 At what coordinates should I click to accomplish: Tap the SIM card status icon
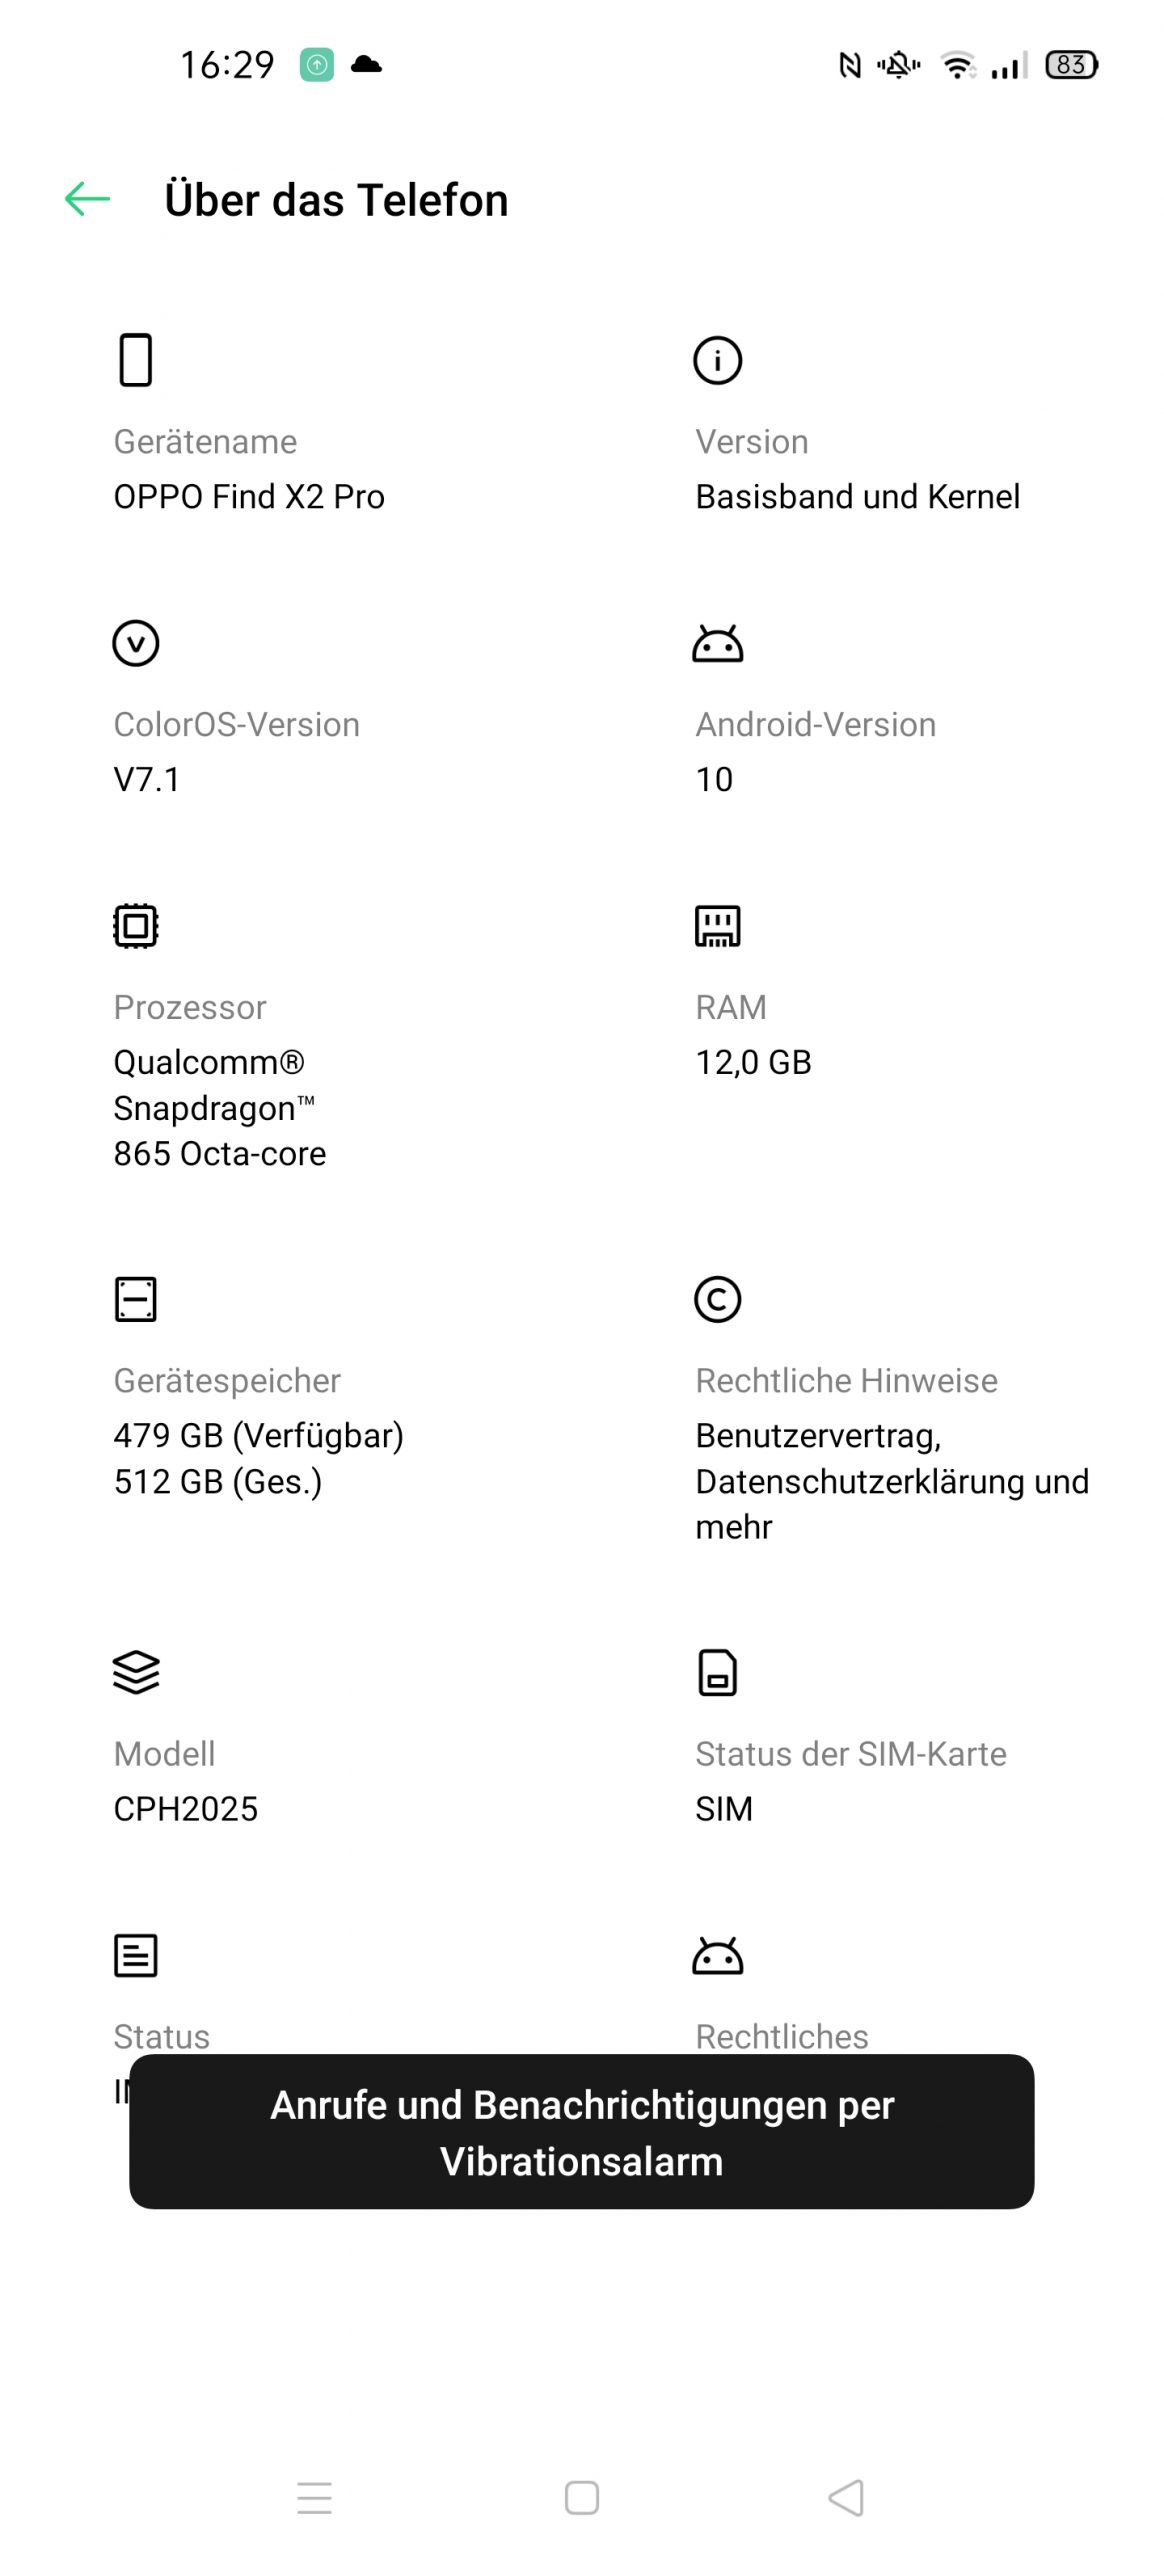click(717, 1672)
